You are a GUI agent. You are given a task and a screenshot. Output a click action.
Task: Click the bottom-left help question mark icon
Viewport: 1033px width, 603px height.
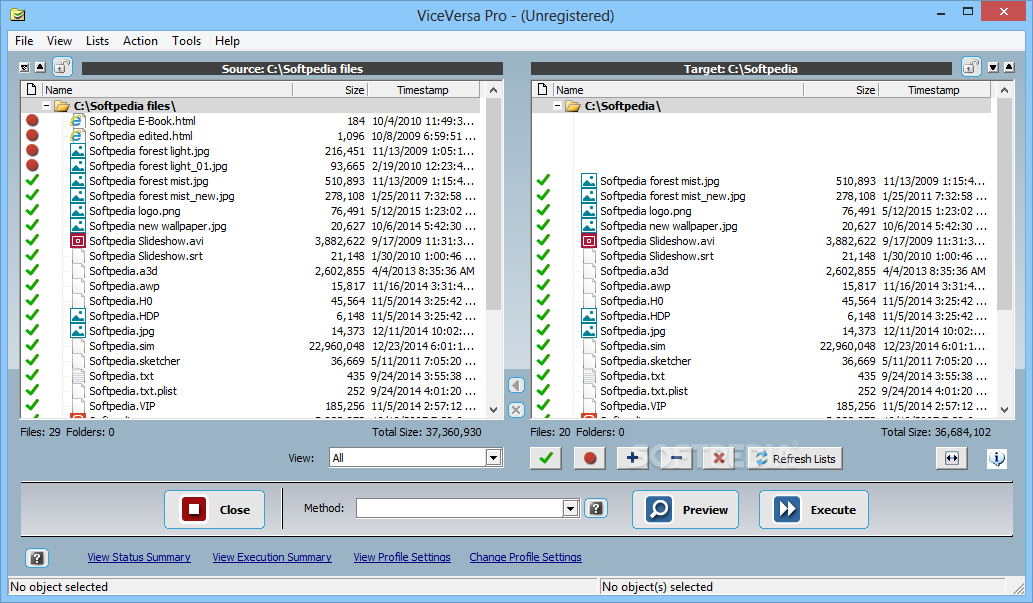37,557
